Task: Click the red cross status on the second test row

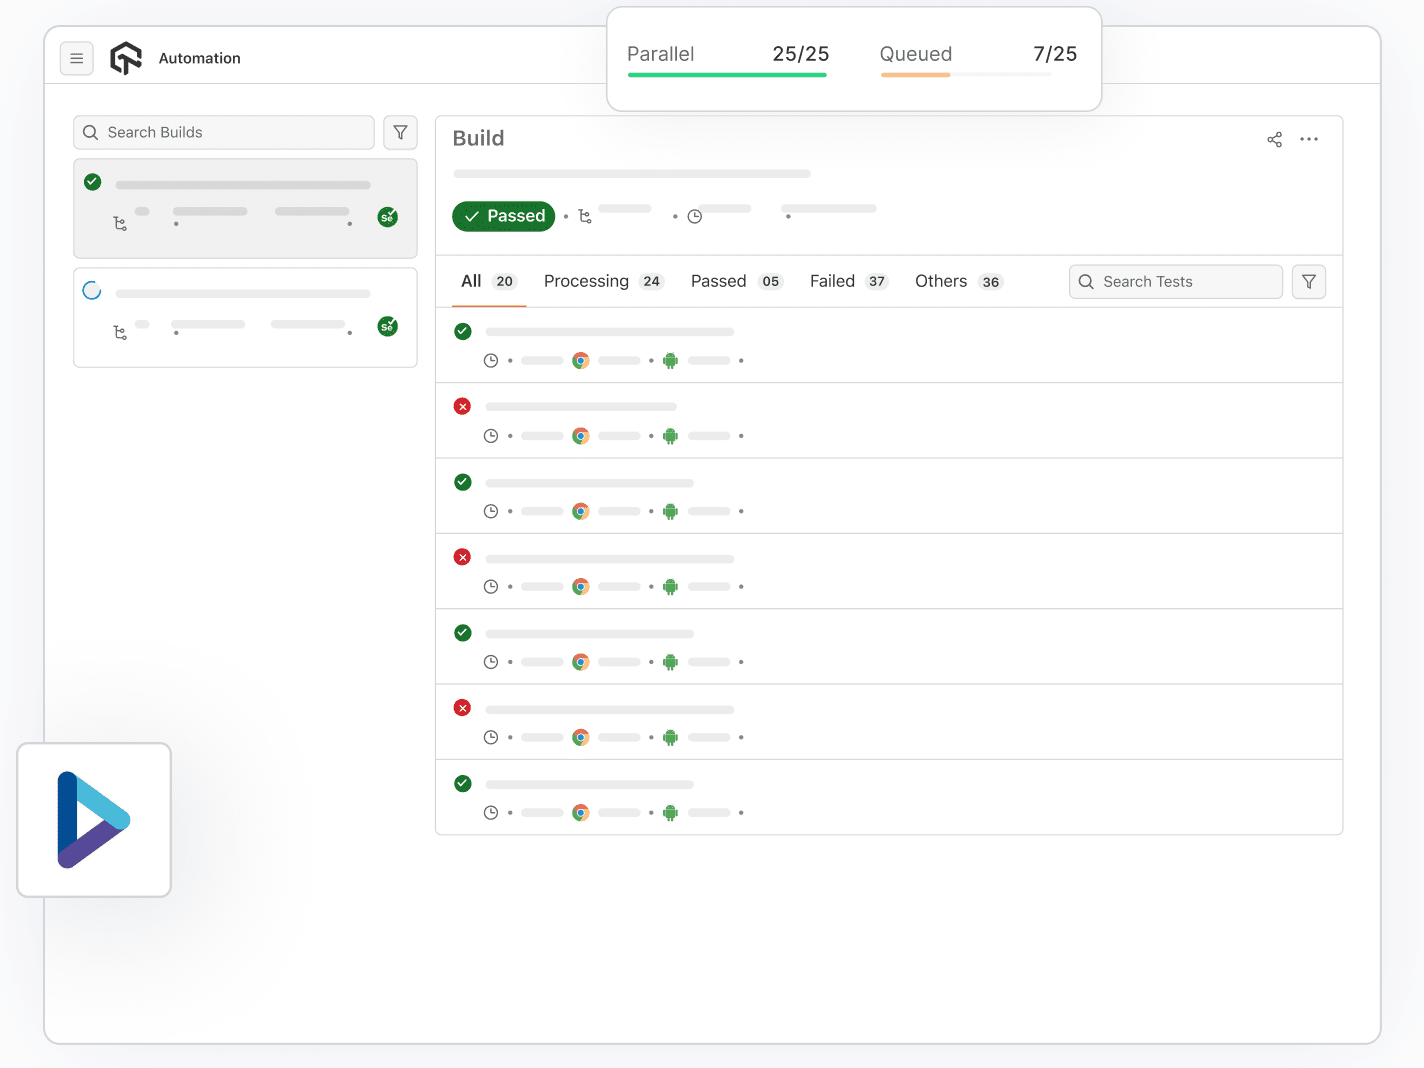Action: (x=462, y=406)
